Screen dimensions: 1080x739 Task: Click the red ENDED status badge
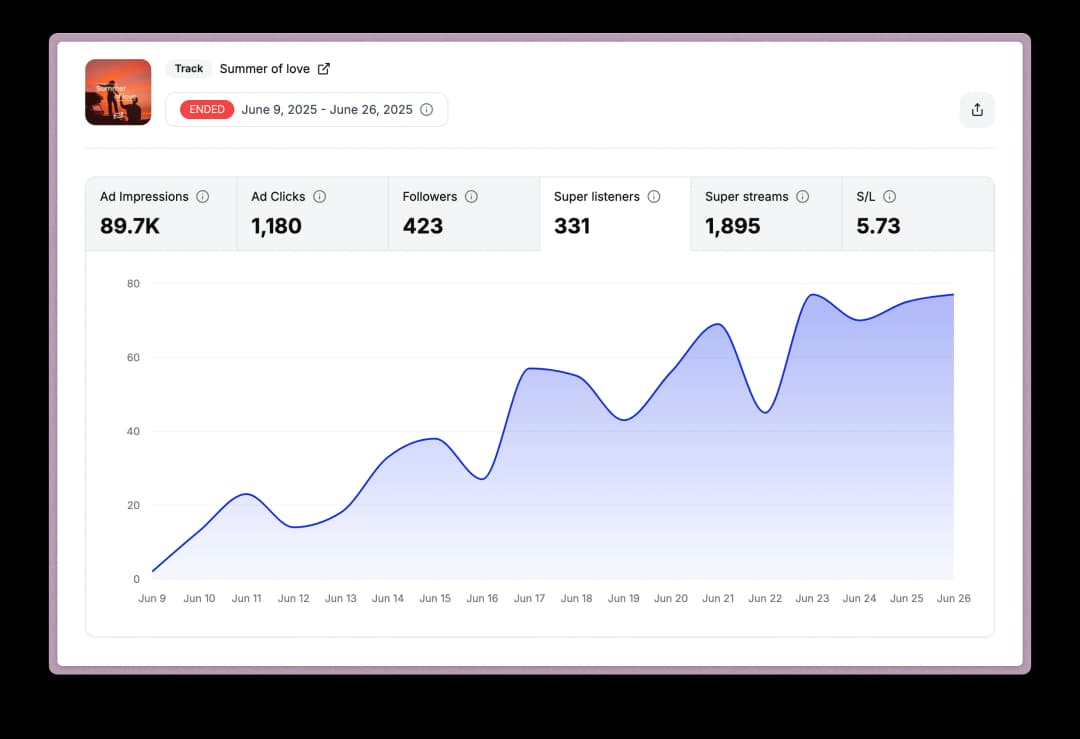(207, 110)
